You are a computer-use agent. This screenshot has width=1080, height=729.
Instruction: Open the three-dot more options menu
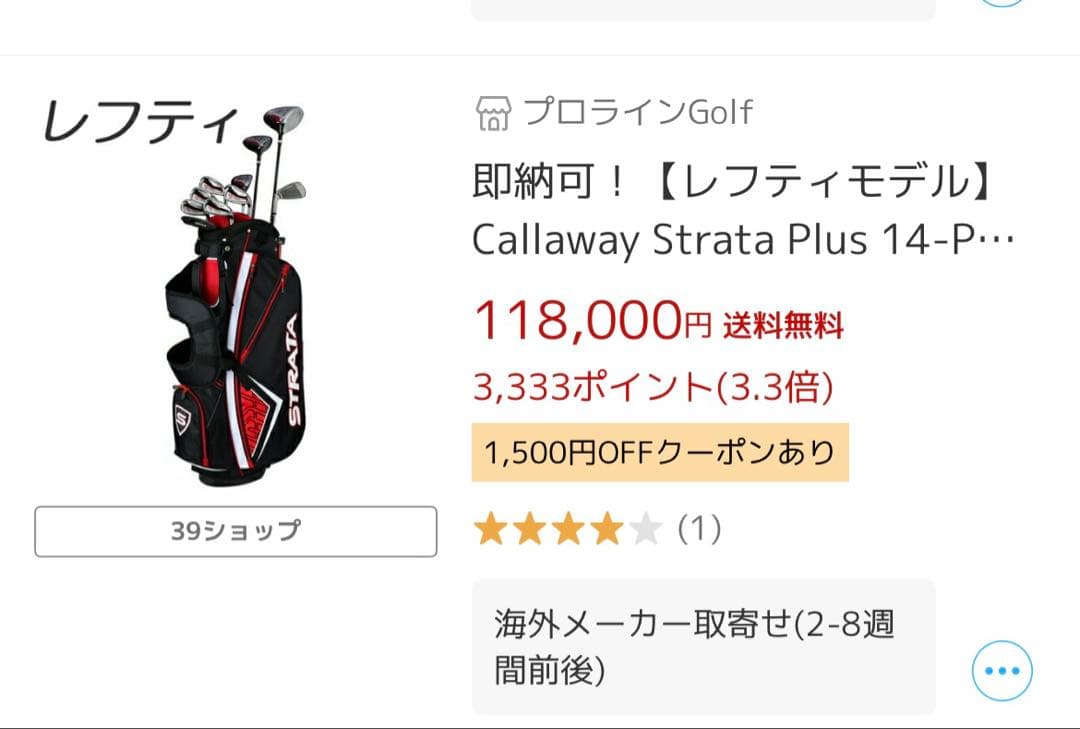pyautogui.click(x=1003, y=672)
